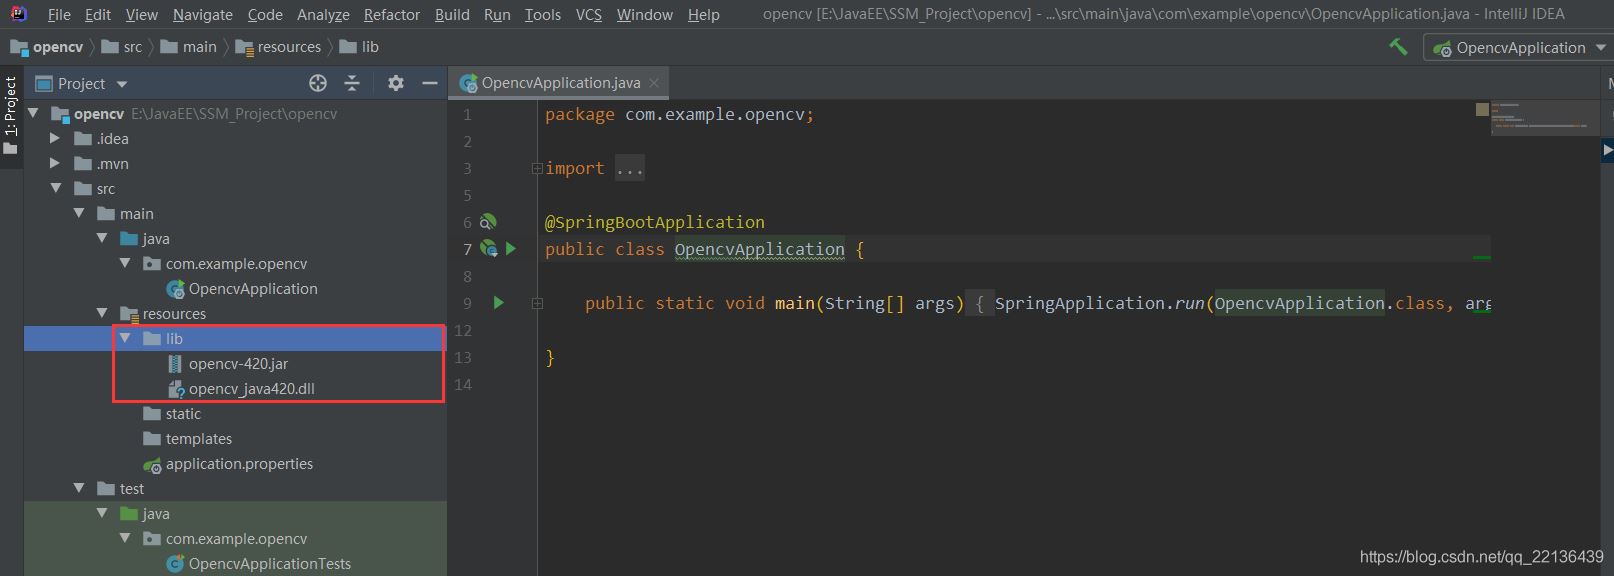Screen dimensions: 1614x576
Task: Expand the .idea folder arrow
Action: pos(56,138)
